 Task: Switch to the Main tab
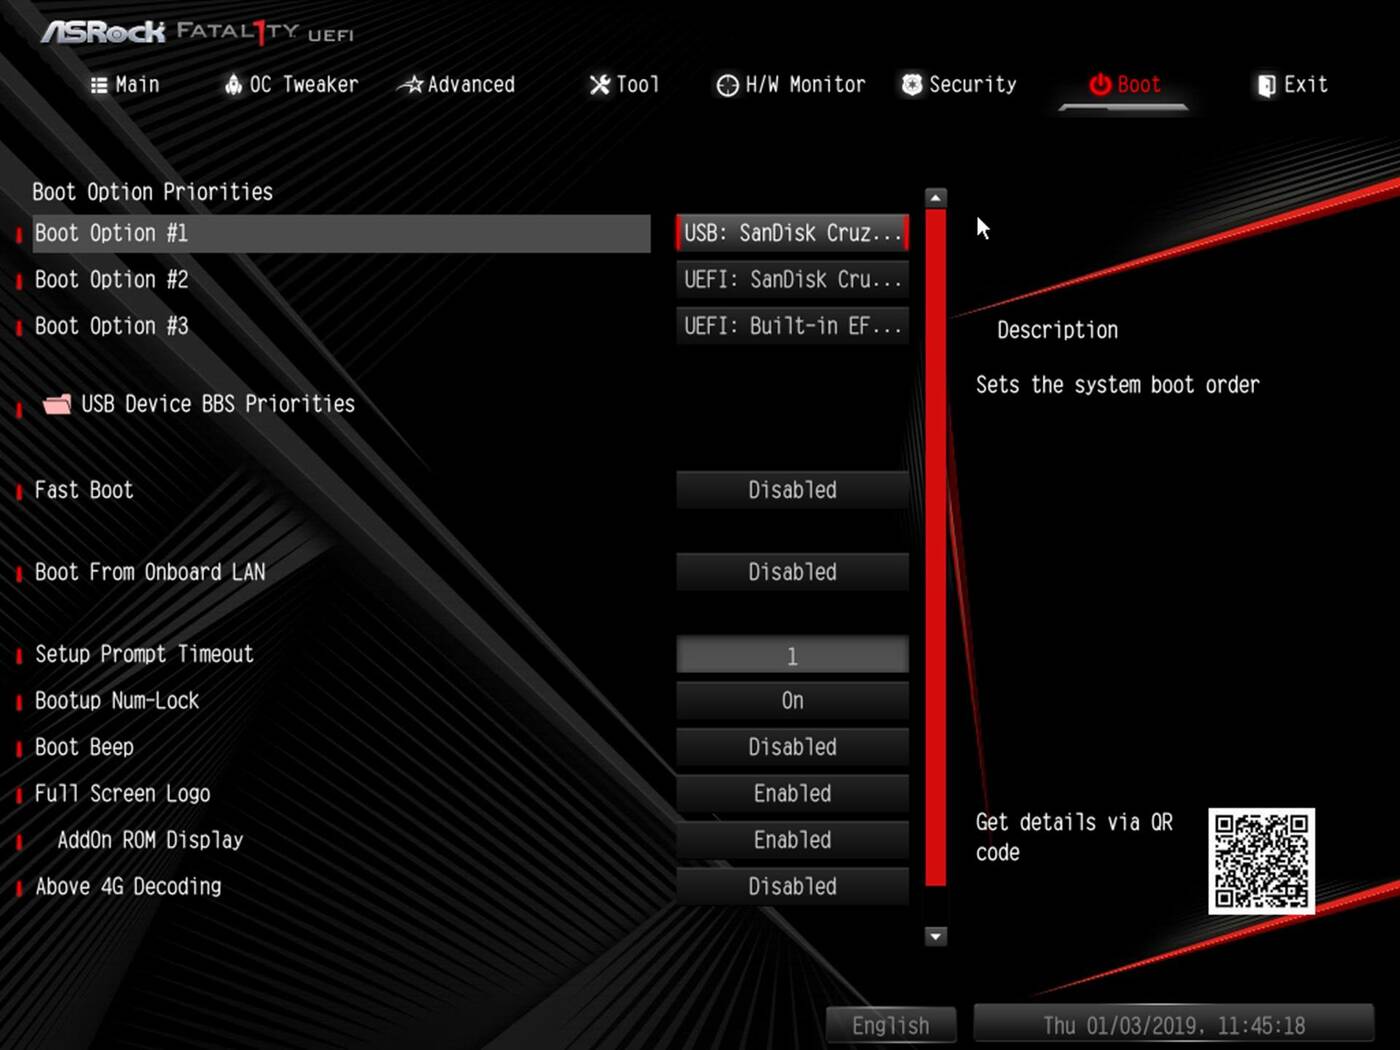pyautogui.click(x=125, y=85)
